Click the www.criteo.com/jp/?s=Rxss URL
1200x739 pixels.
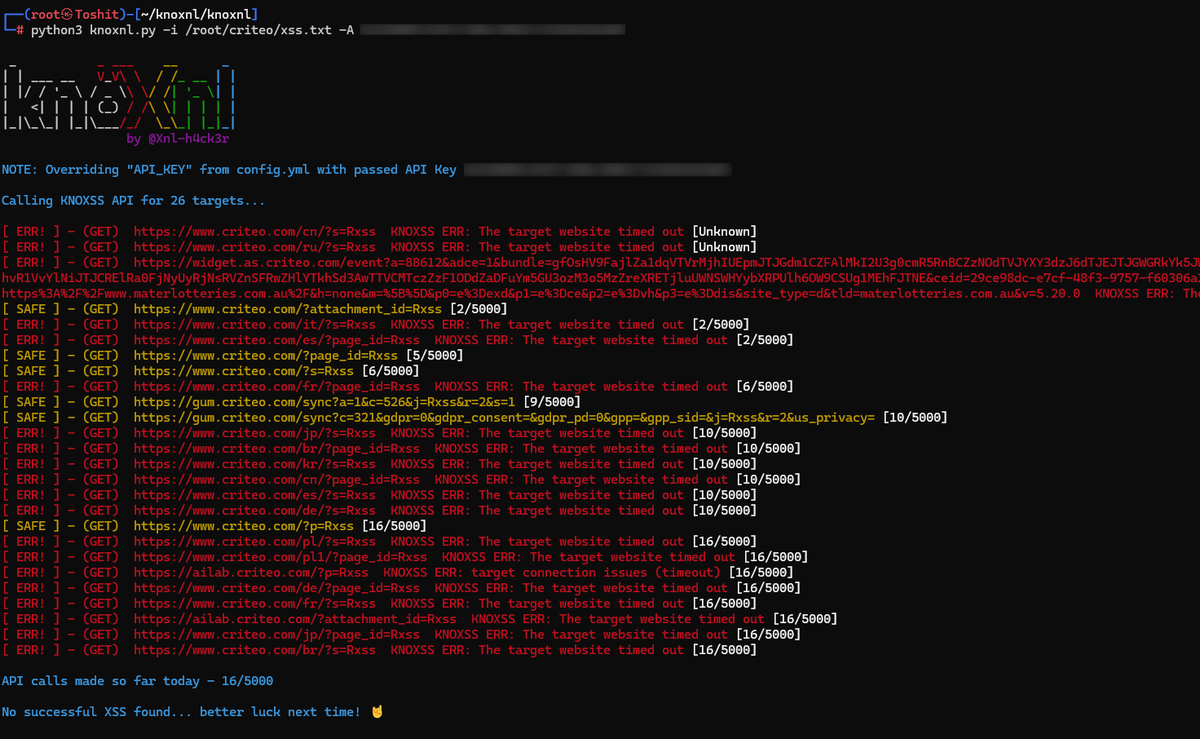click(255, 433)
